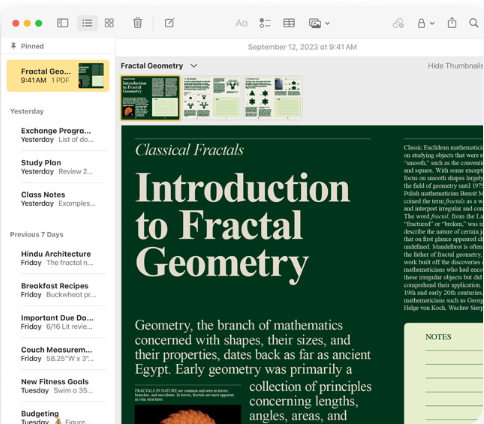Insert a checklist
This screenshot has width=484, height=424.
pos(265,23)
